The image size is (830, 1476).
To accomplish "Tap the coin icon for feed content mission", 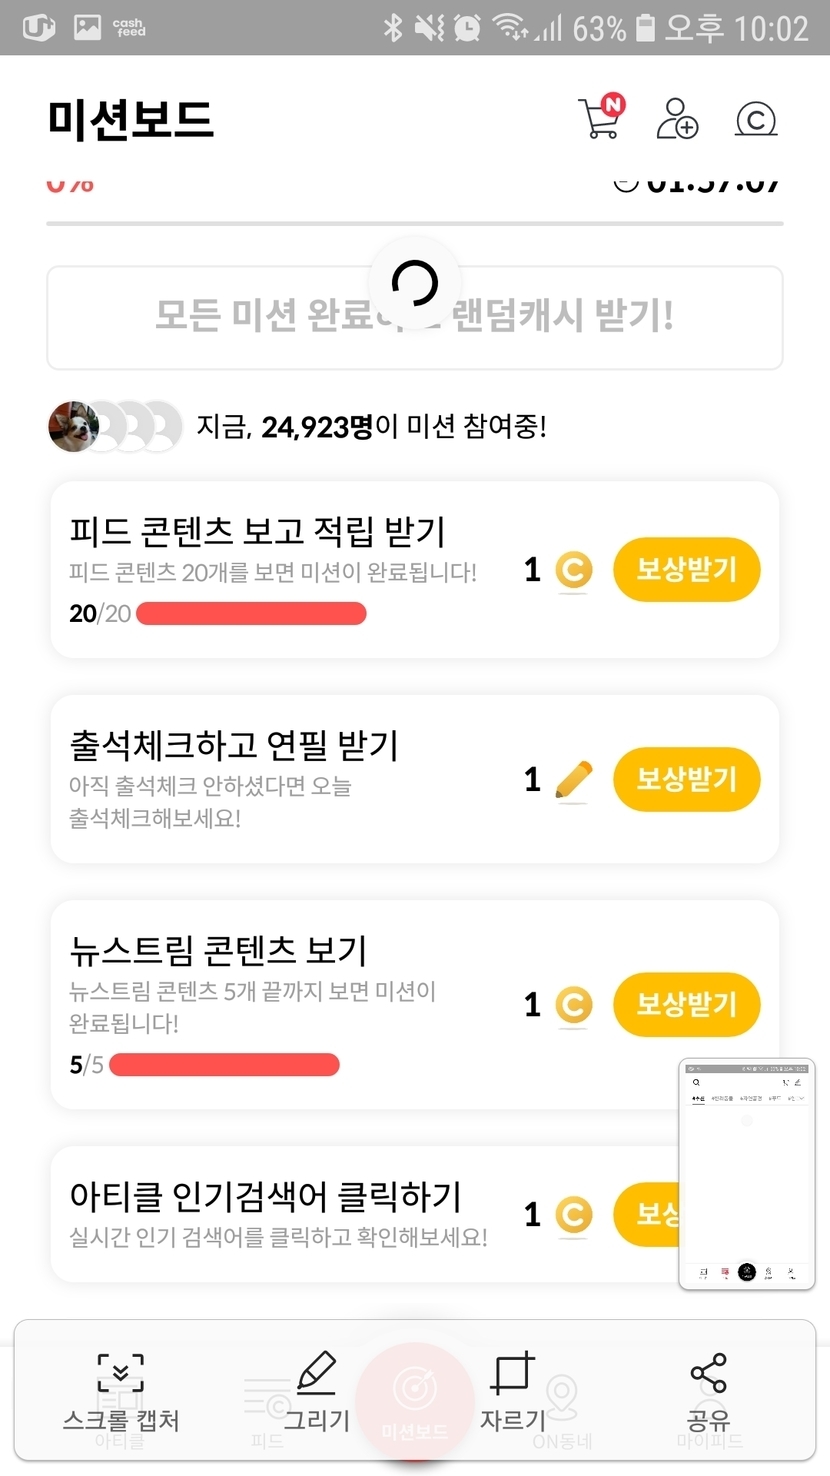I will click(x=573, y=570).
